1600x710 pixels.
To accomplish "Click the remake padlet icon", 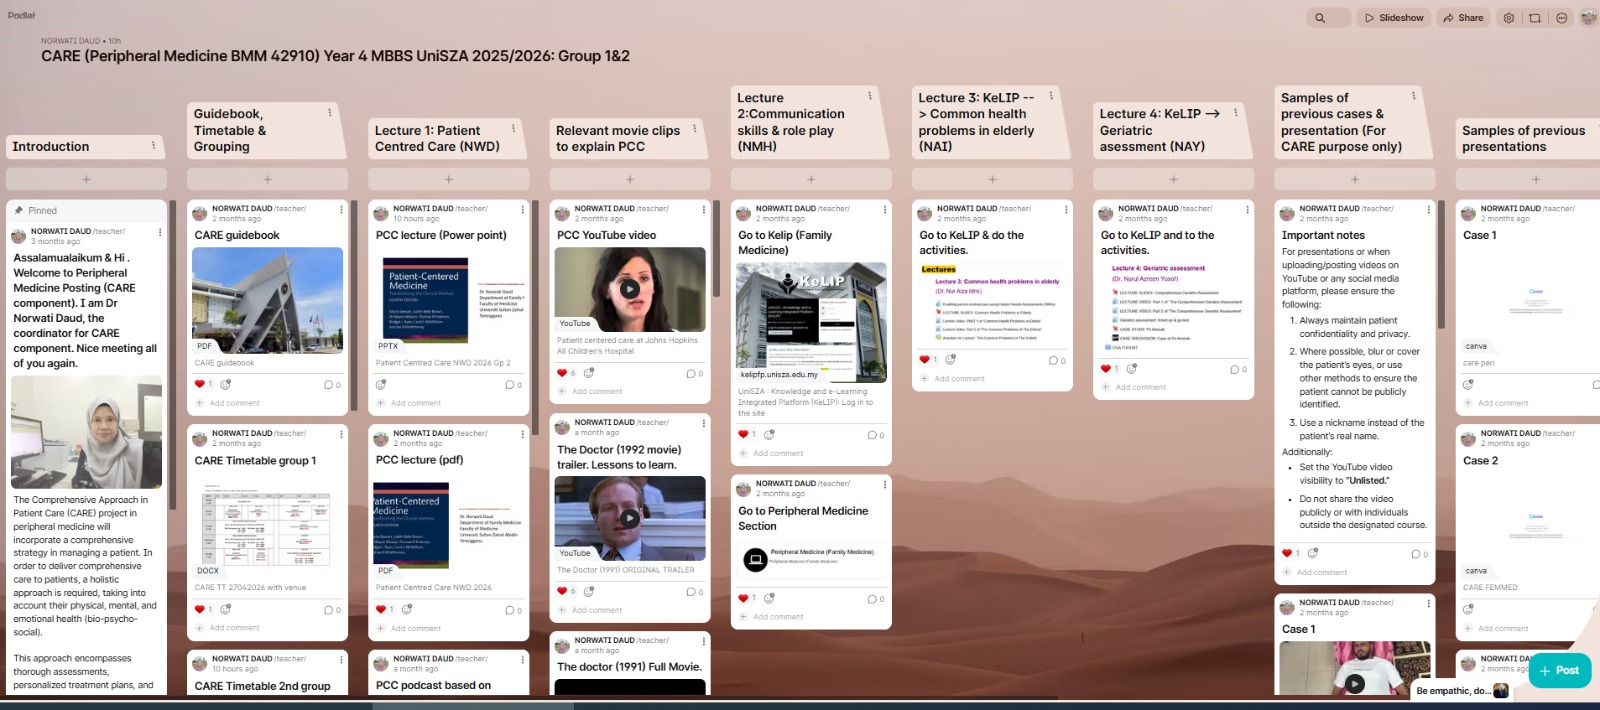I will coord(1535,18).
